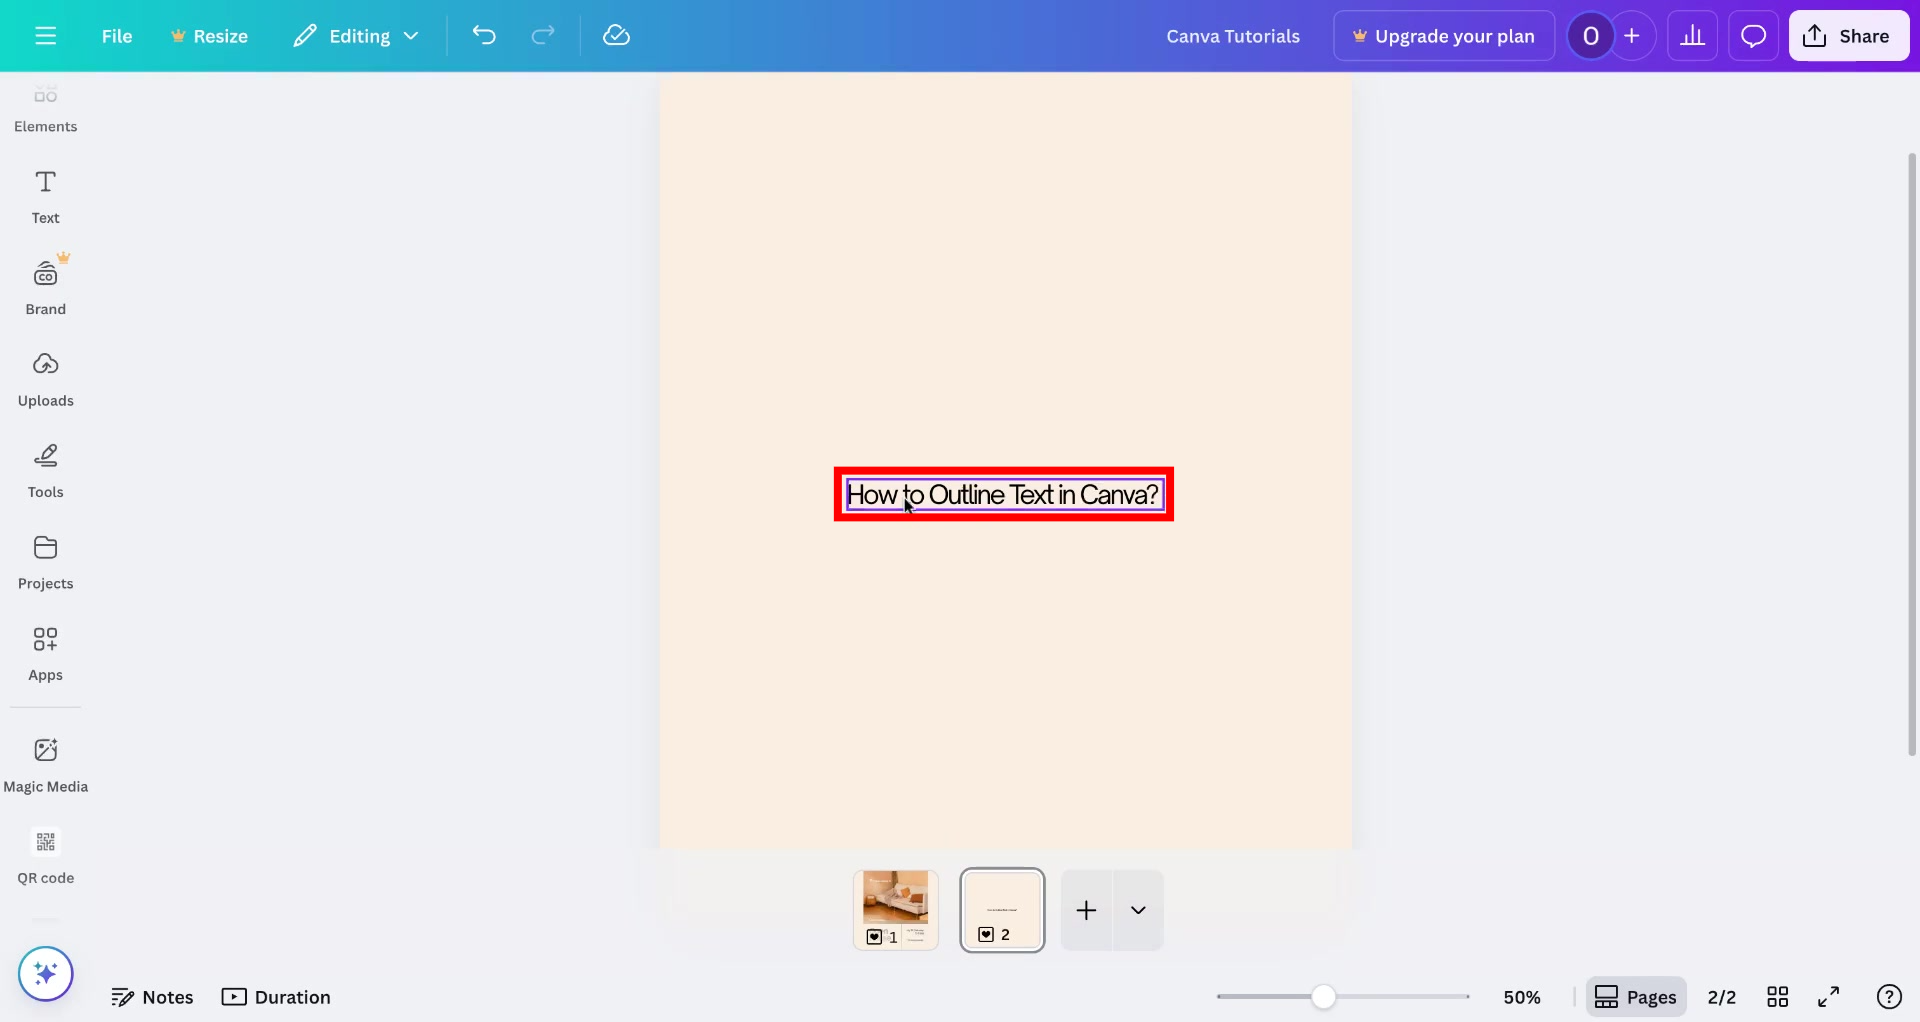Screen dimensions: 1920x1022
Task: Open the comments speech bubble
Action: [1753, 36]
